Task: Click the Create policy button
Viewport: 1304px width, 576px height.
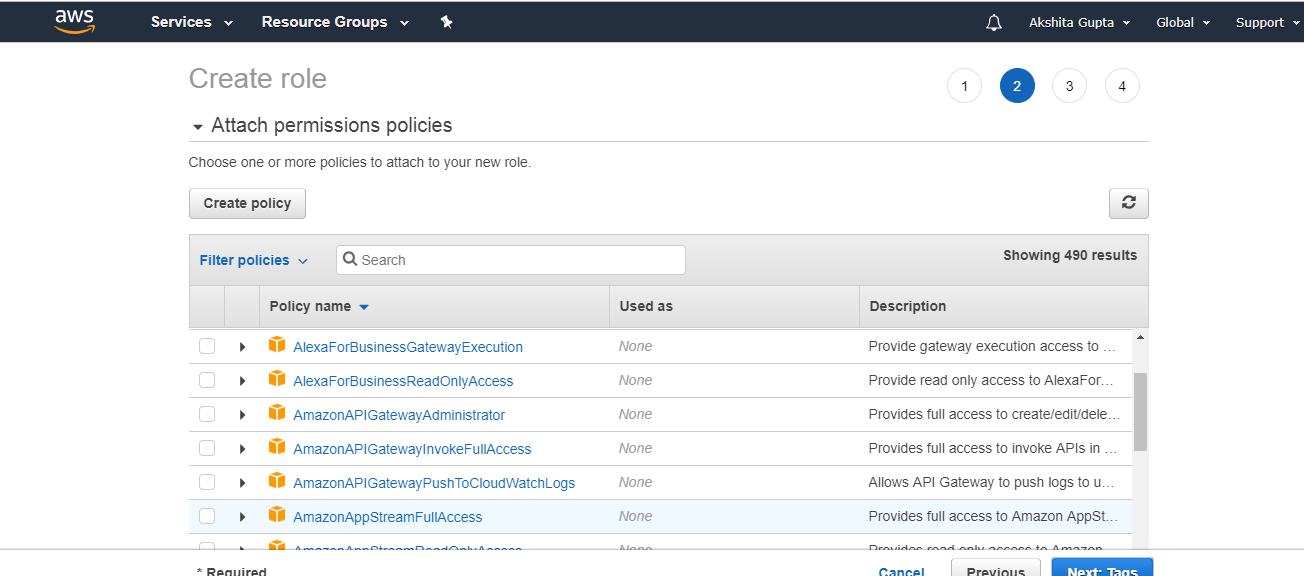Action: tap(247, 203)
